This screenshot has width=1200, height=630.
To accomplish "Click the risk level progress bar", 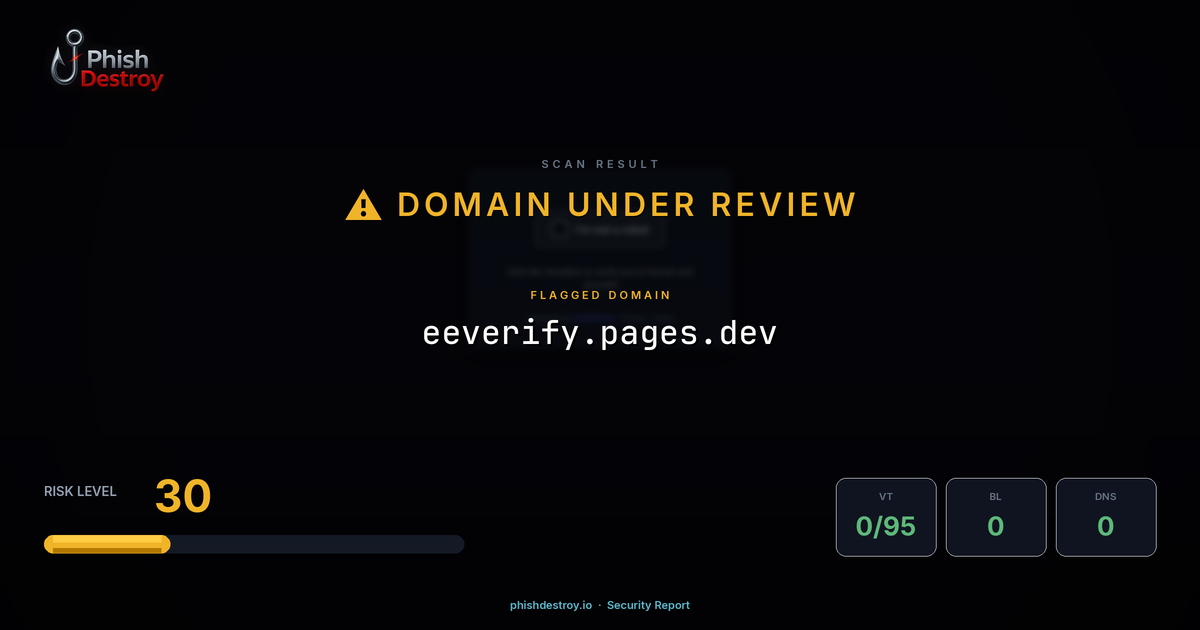I will pos(253,543).
